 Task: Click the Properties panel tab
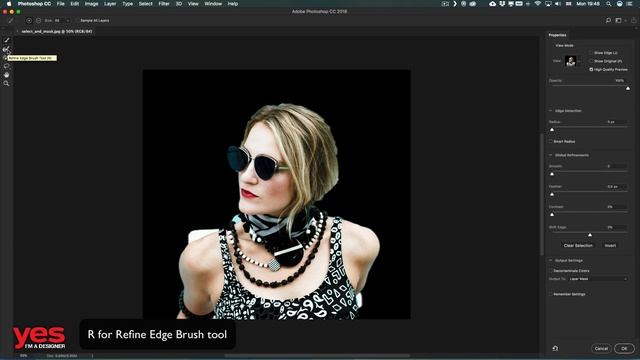pyautogui.click(x=557, y=35)
